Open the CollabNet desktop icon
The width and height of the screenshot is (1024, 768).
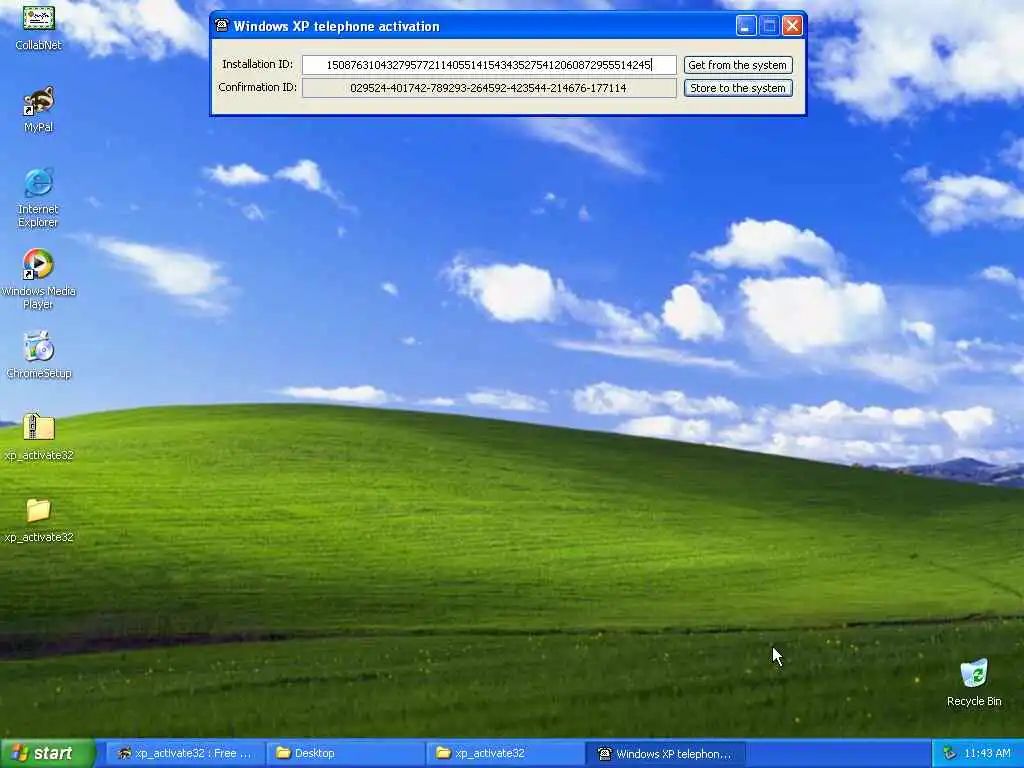39,21
